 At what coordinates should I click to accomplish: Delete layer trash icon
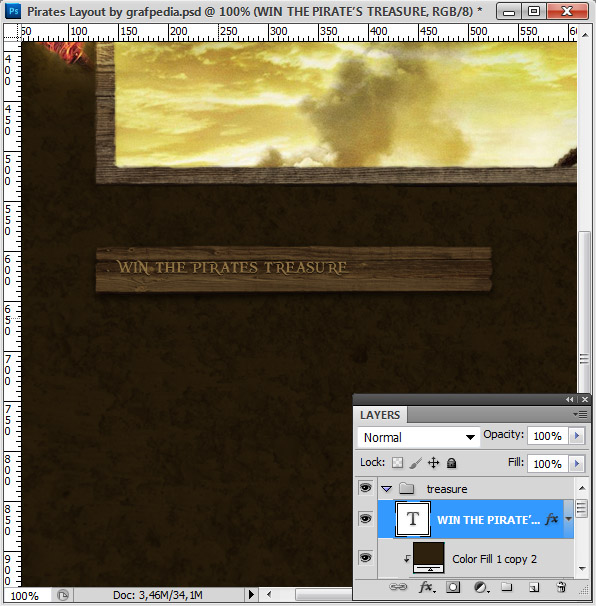point(561,587)
